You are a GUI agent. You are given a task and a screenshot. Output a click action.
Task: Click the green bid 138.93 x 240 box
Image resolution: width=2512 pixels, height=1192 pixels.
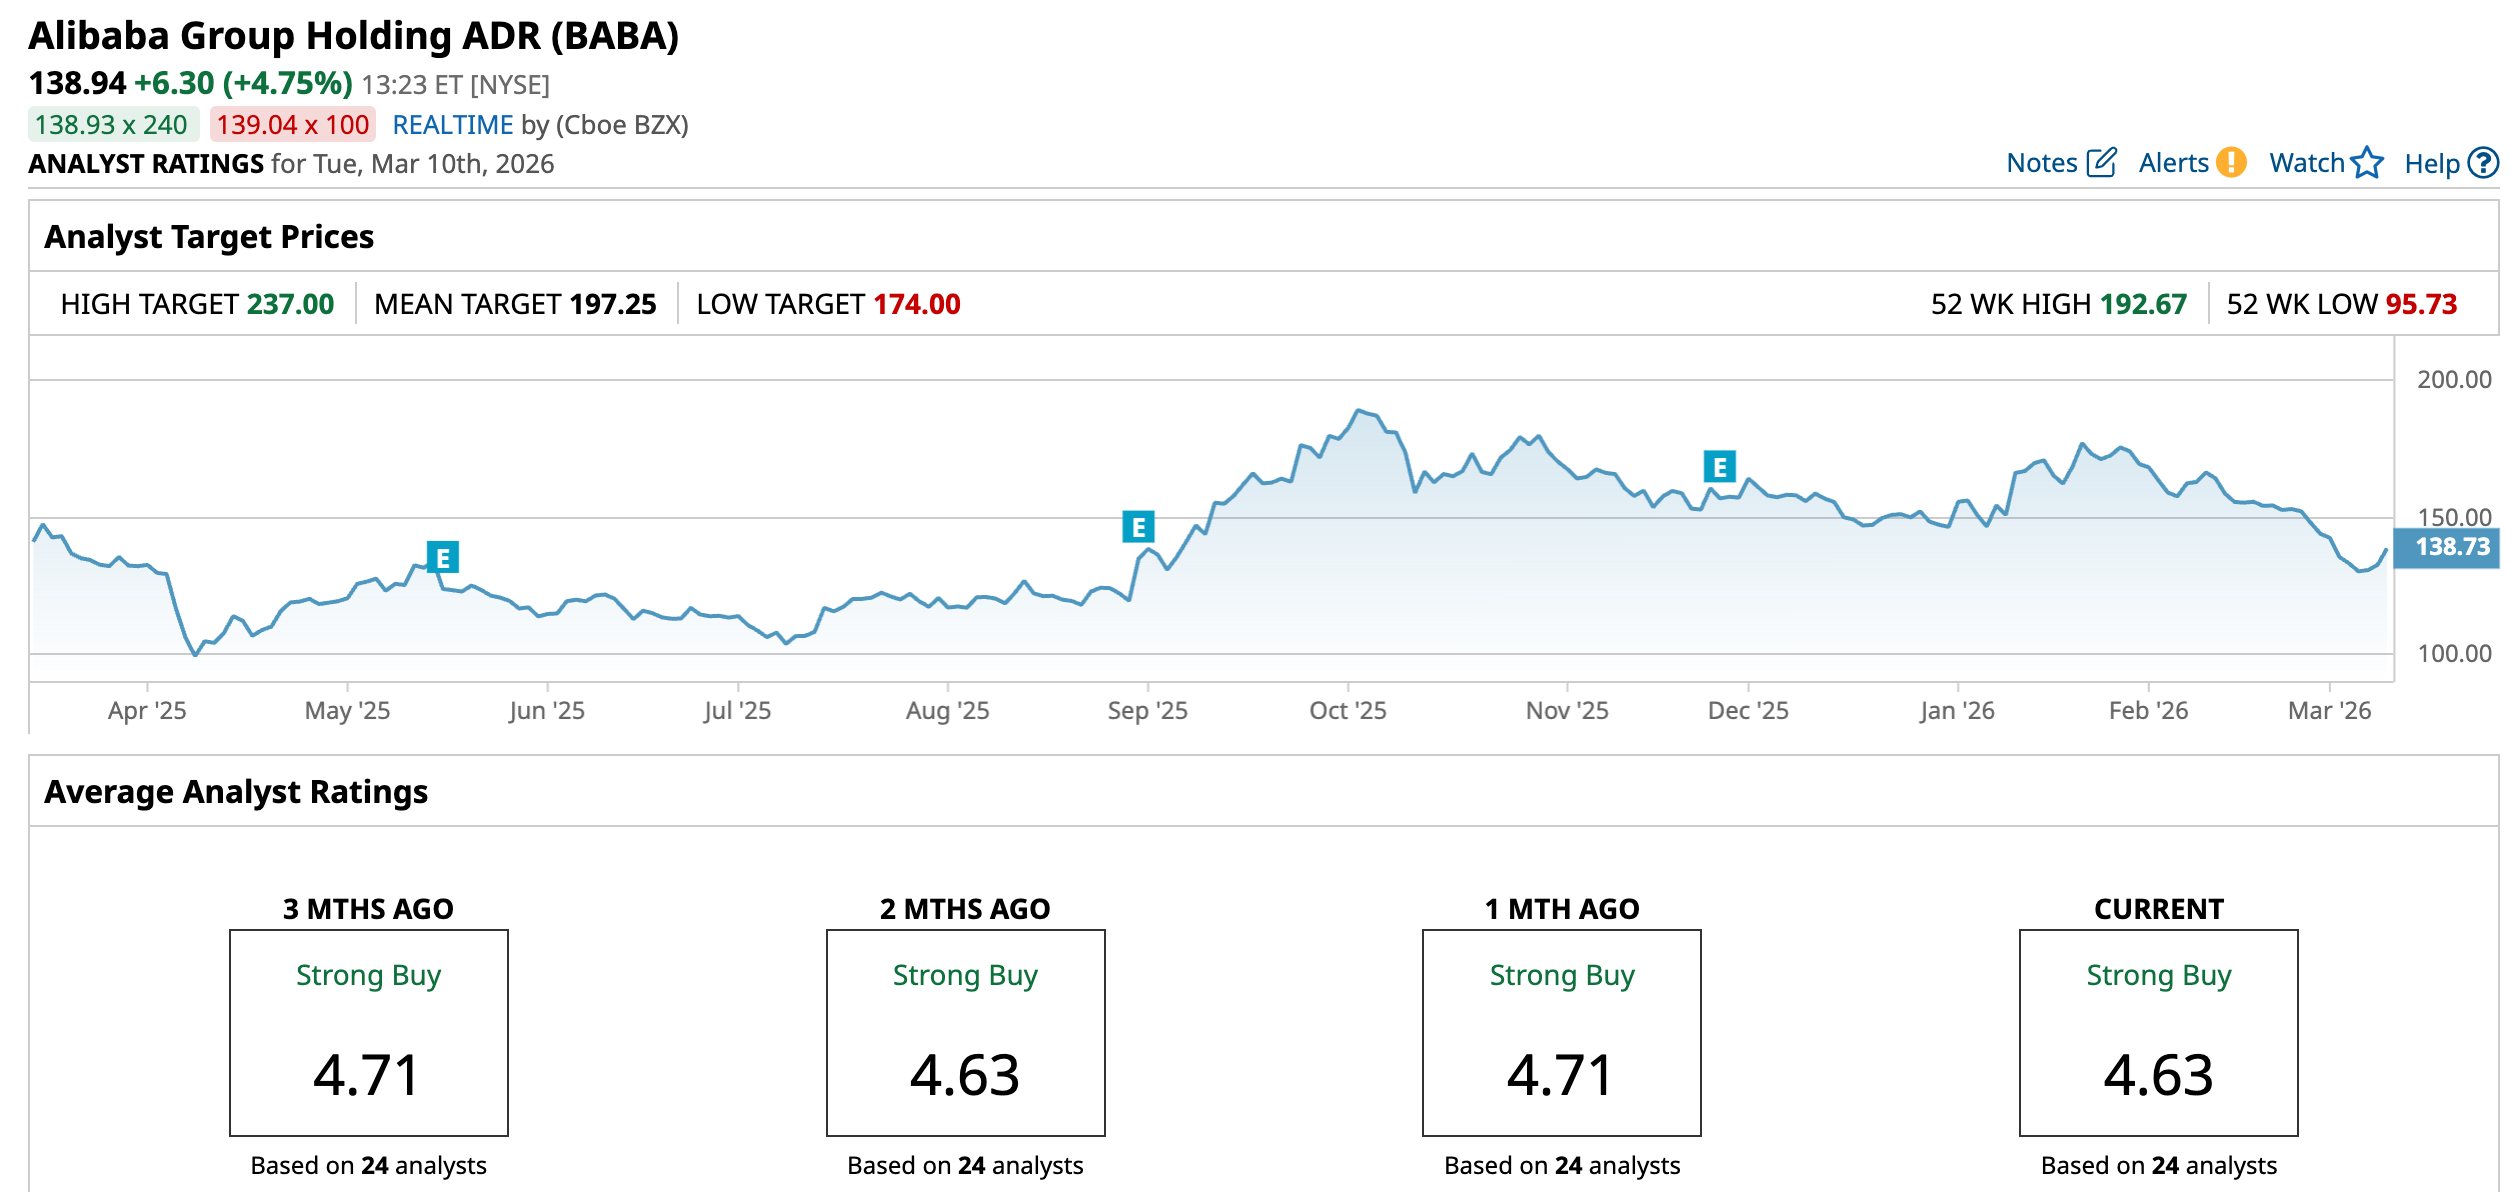(112, 125)
